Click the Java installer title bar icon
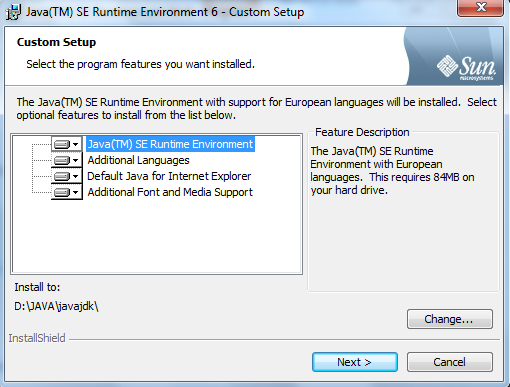This screenshot has height=387, width=510. click(x=13, y=12)
